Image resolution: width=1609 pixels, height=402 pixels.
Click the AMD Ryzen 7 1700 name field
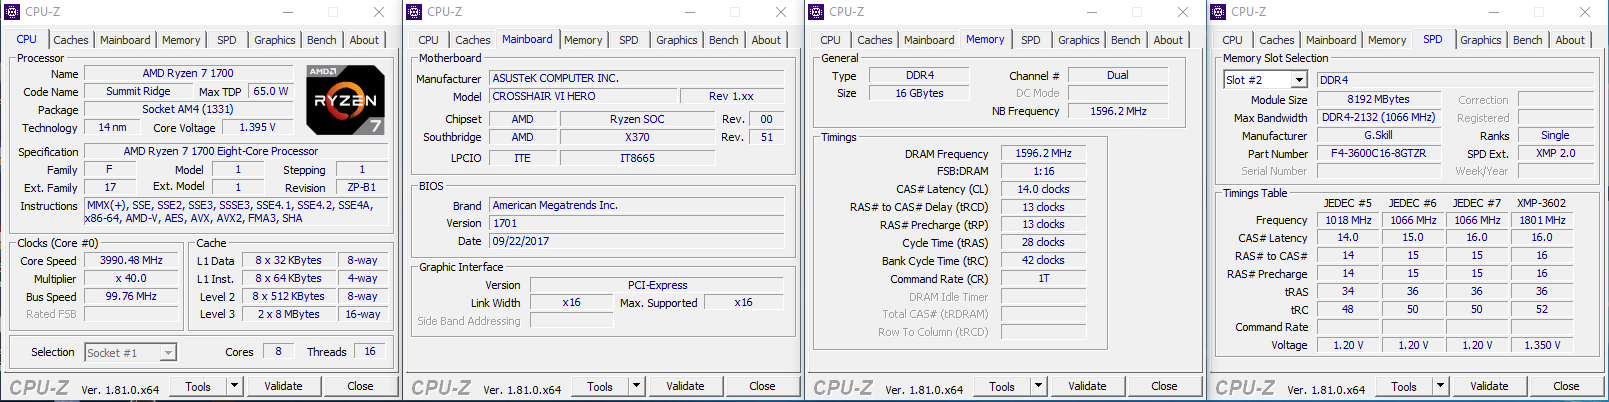(188, 73)
